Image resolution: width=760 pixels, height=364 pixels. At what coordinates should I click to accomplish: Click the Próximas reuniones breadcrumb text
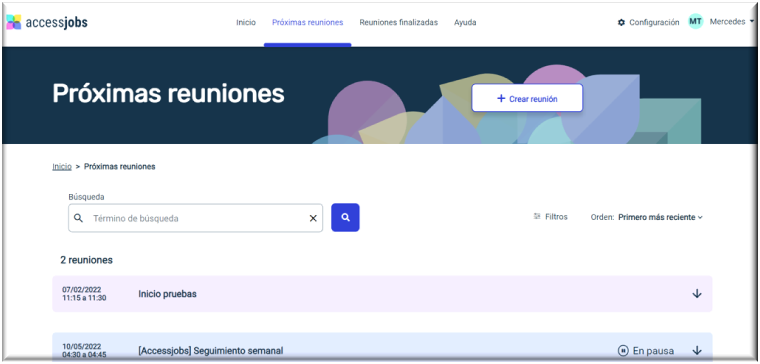[120, 166]
